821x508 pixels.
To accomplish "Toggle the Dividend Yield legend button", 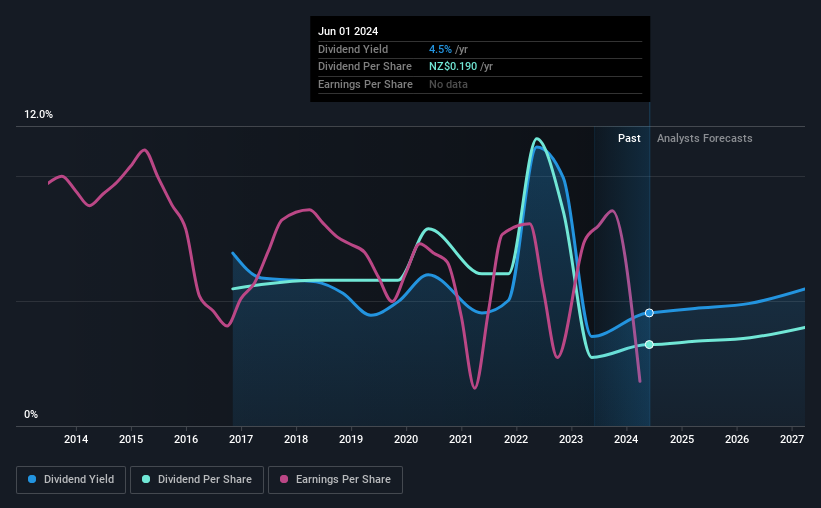I will click(71, 480).
